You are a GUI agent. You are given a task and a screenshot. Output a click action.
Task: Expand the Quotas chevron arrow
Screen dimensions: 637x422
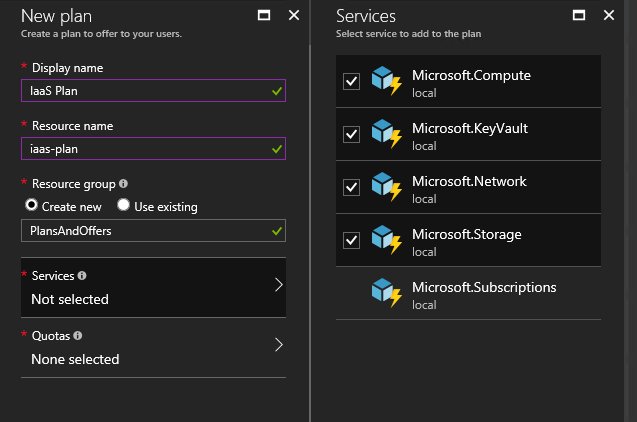click(279, 345)
